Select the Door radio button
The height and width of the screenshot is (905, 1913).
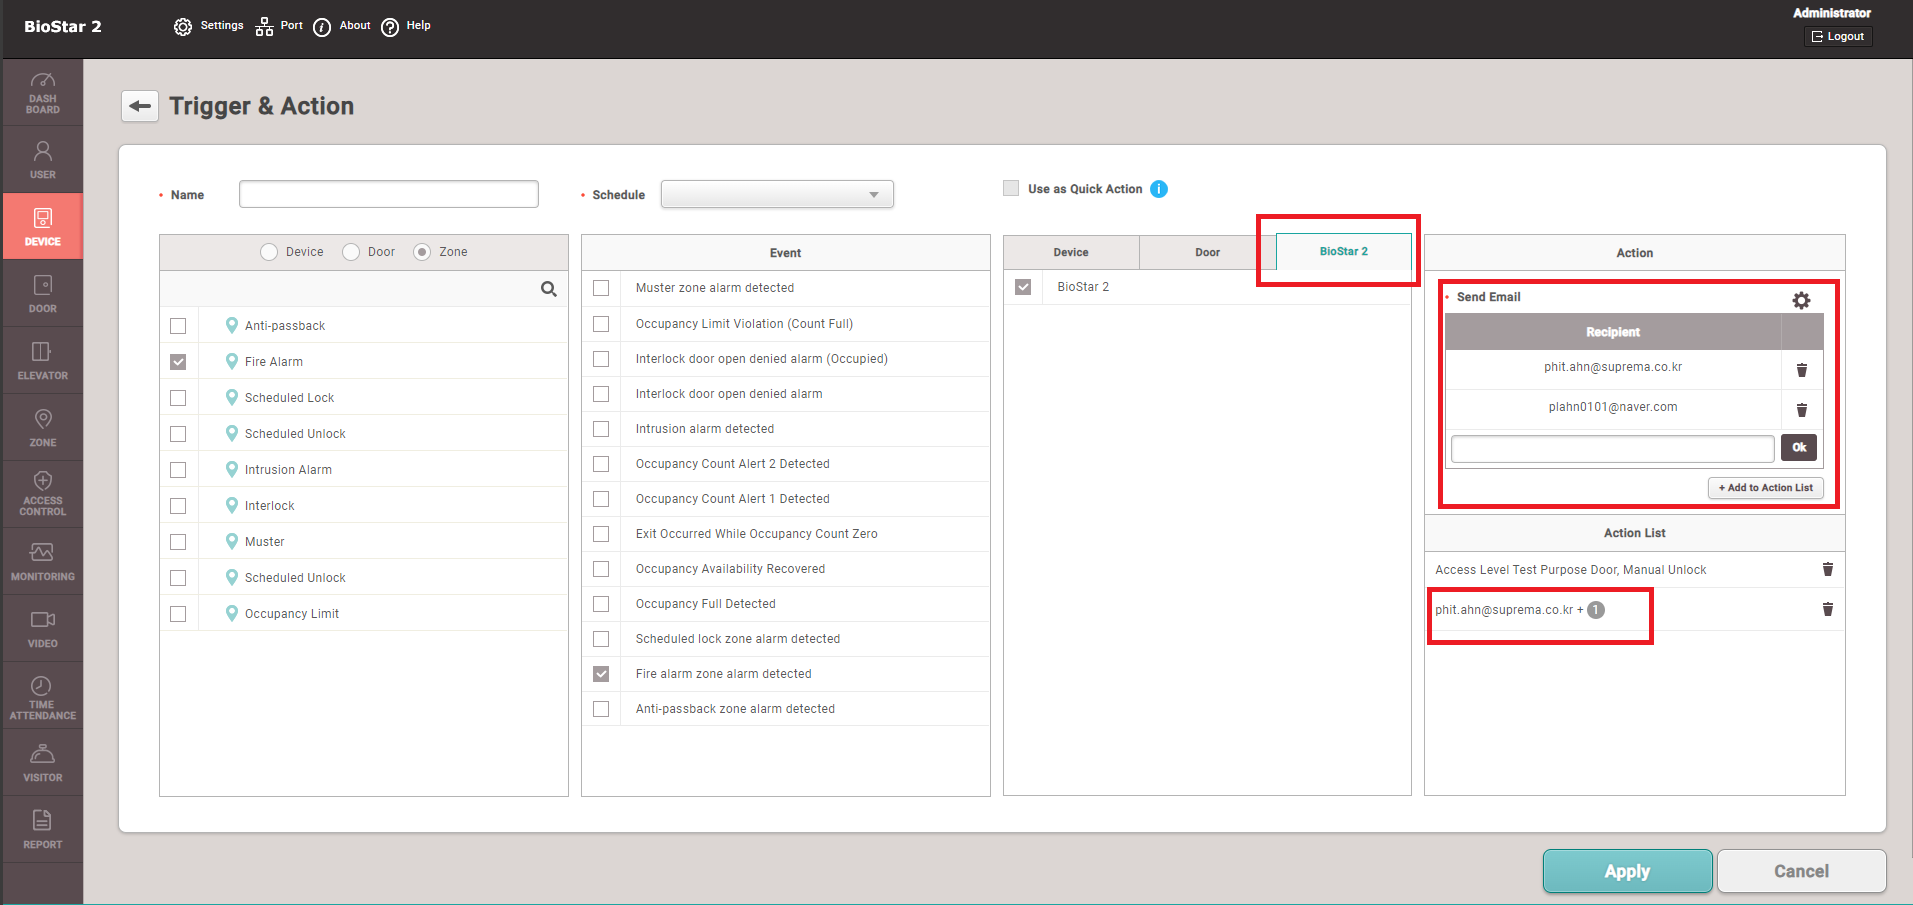[x=351, y=252]
